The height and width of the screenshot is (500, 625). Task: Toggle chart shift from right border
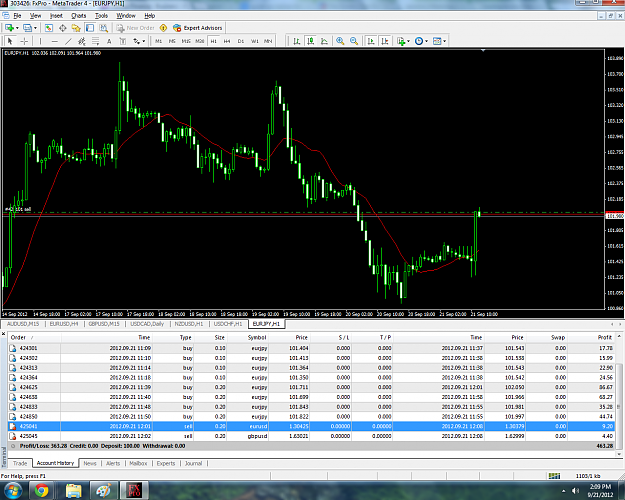[x=385, y=41]
